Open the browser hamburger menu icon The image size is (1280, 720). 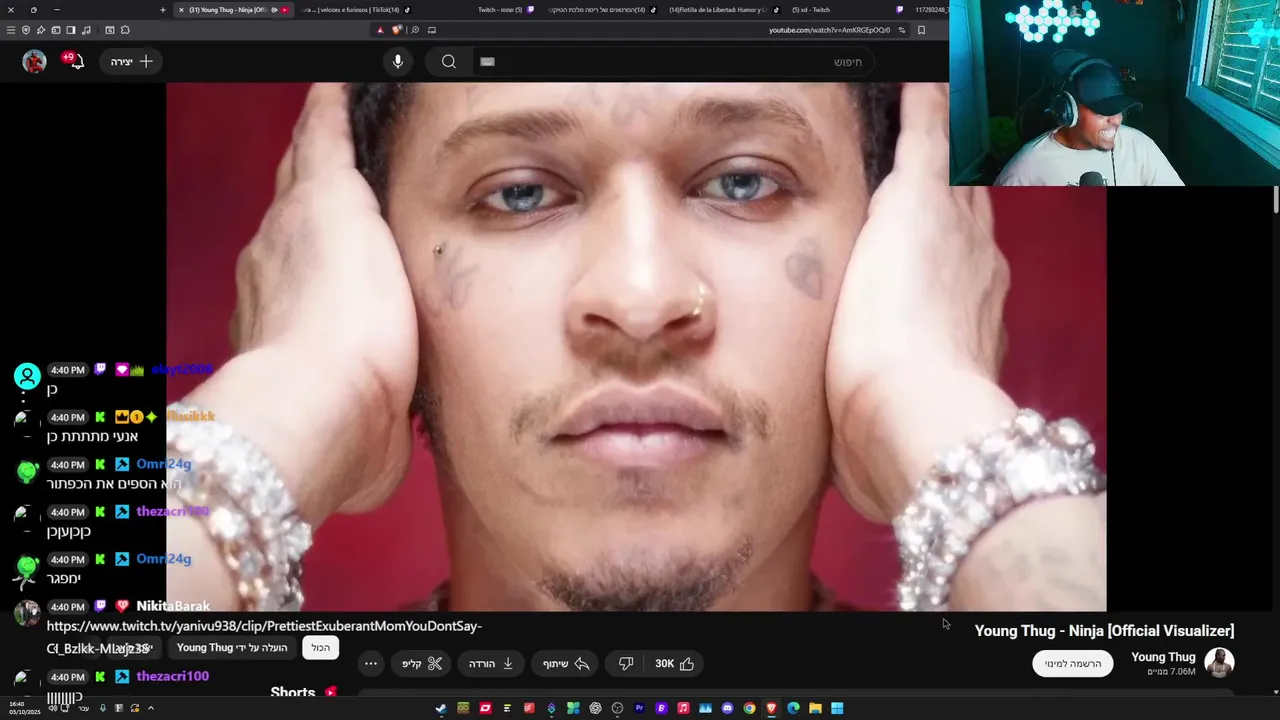coord(11,30)
